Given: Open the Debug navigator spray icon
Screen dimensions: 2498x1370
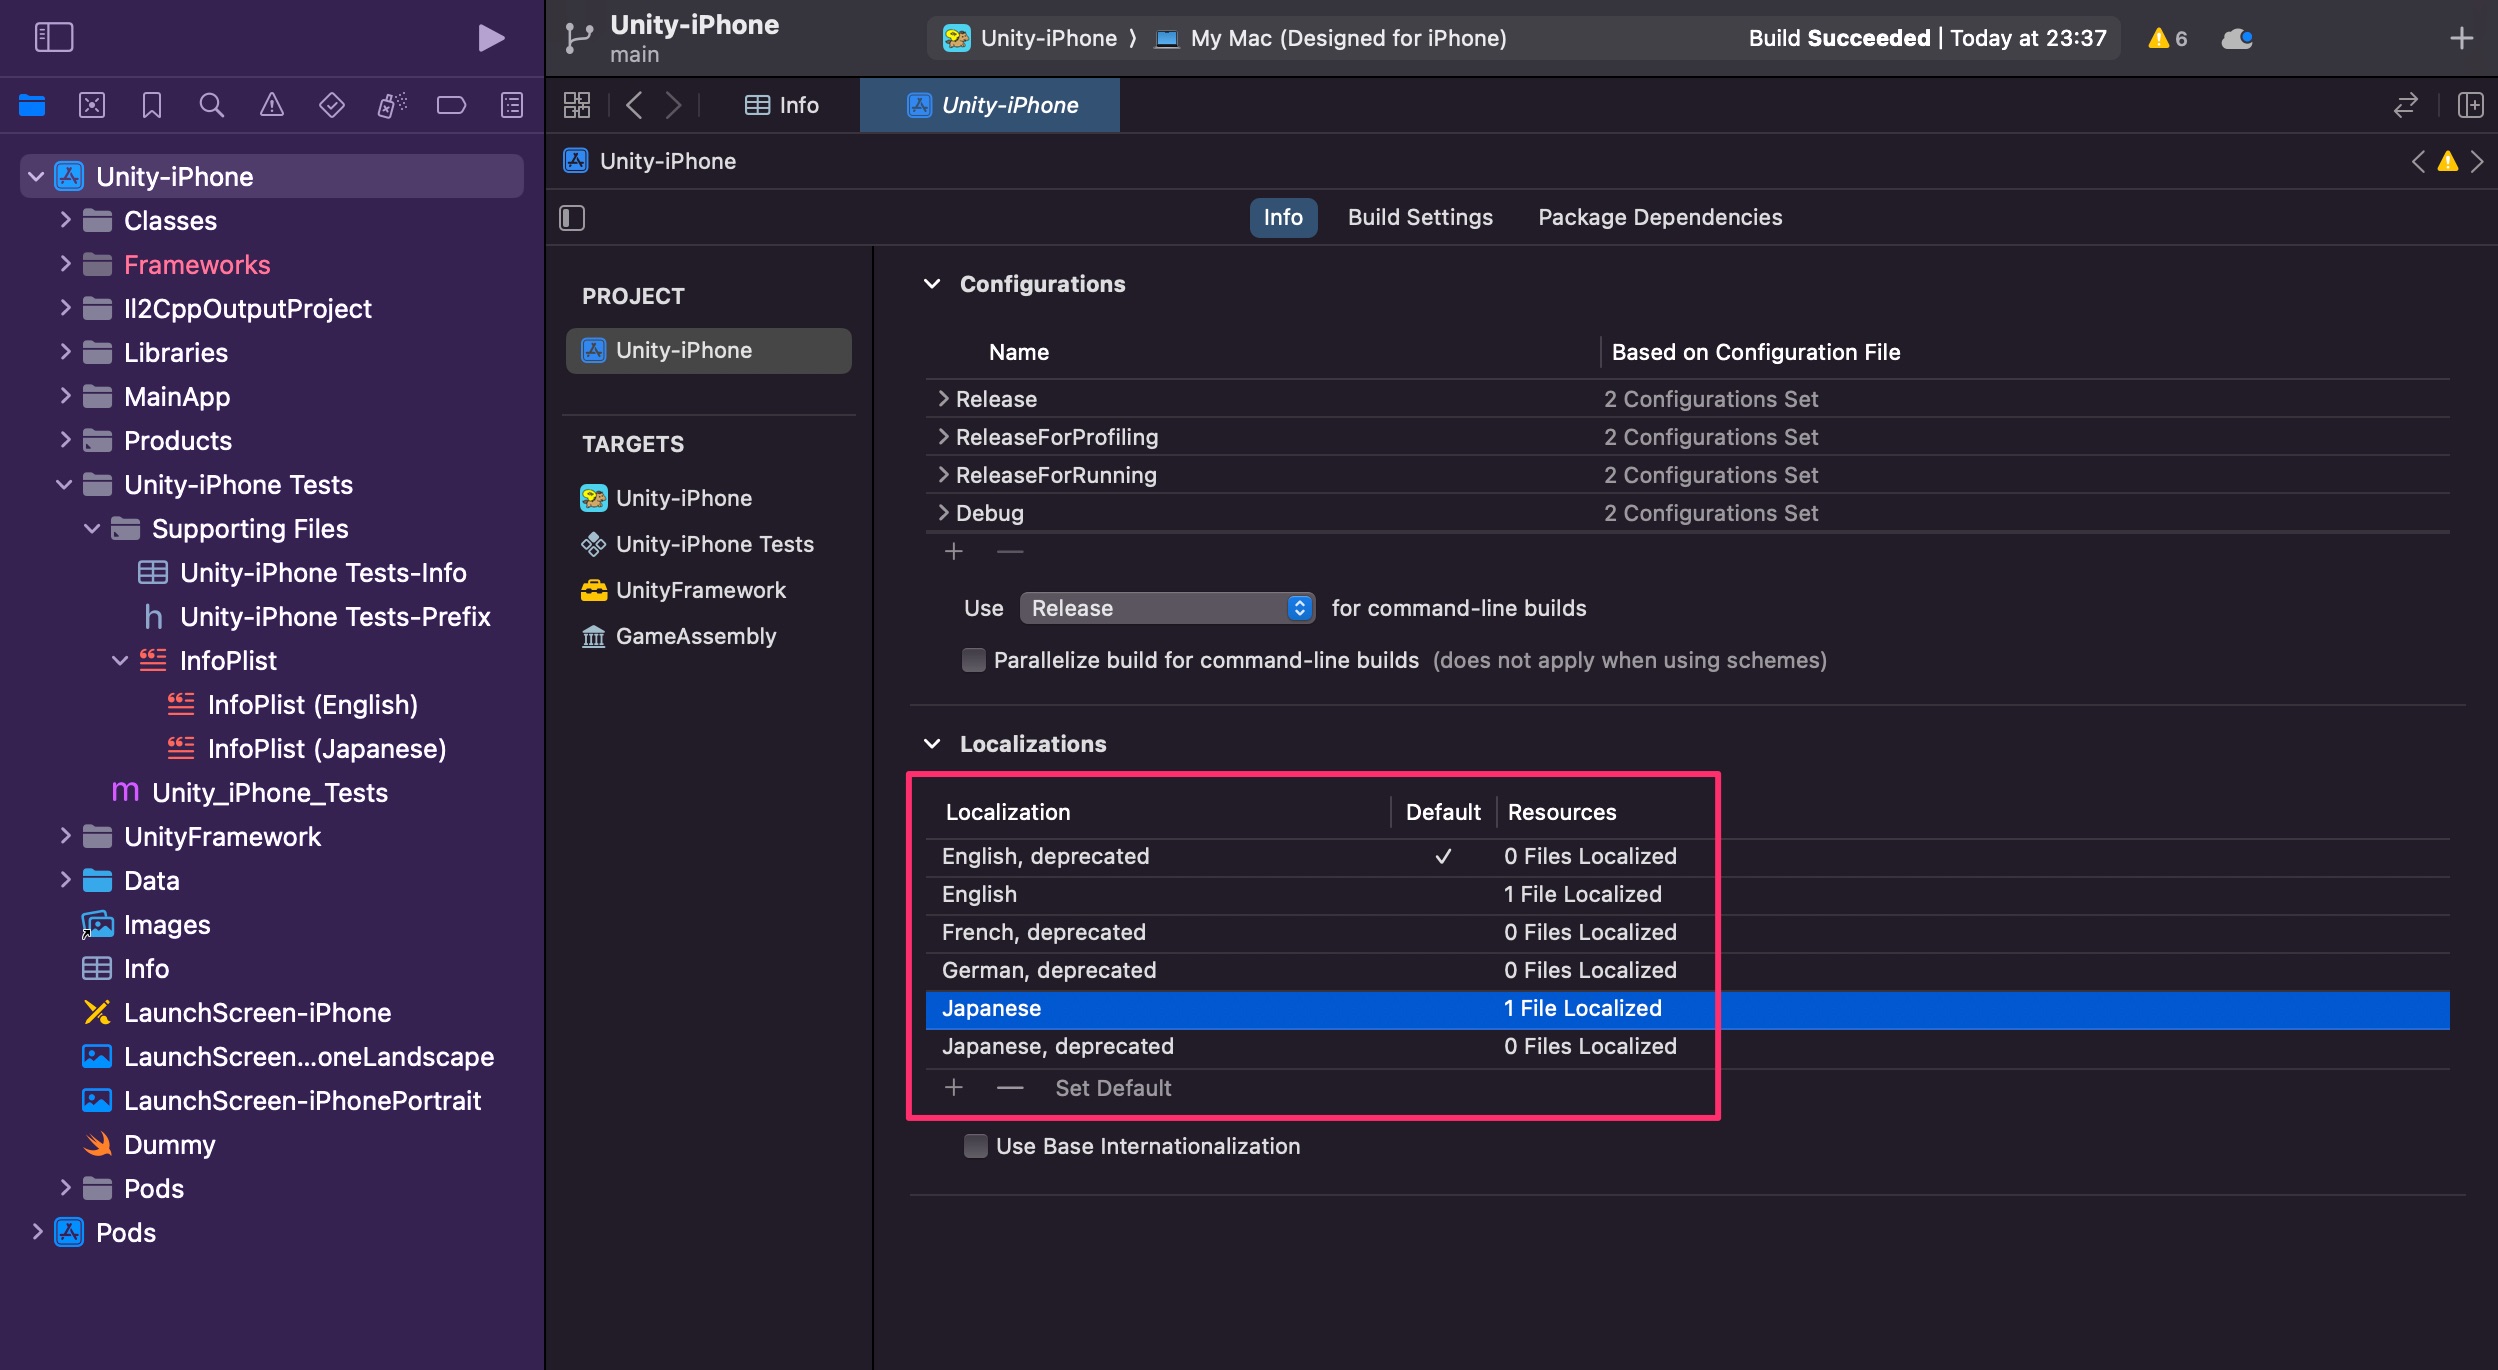Looking at the screenshot, I should pos(392,105).
